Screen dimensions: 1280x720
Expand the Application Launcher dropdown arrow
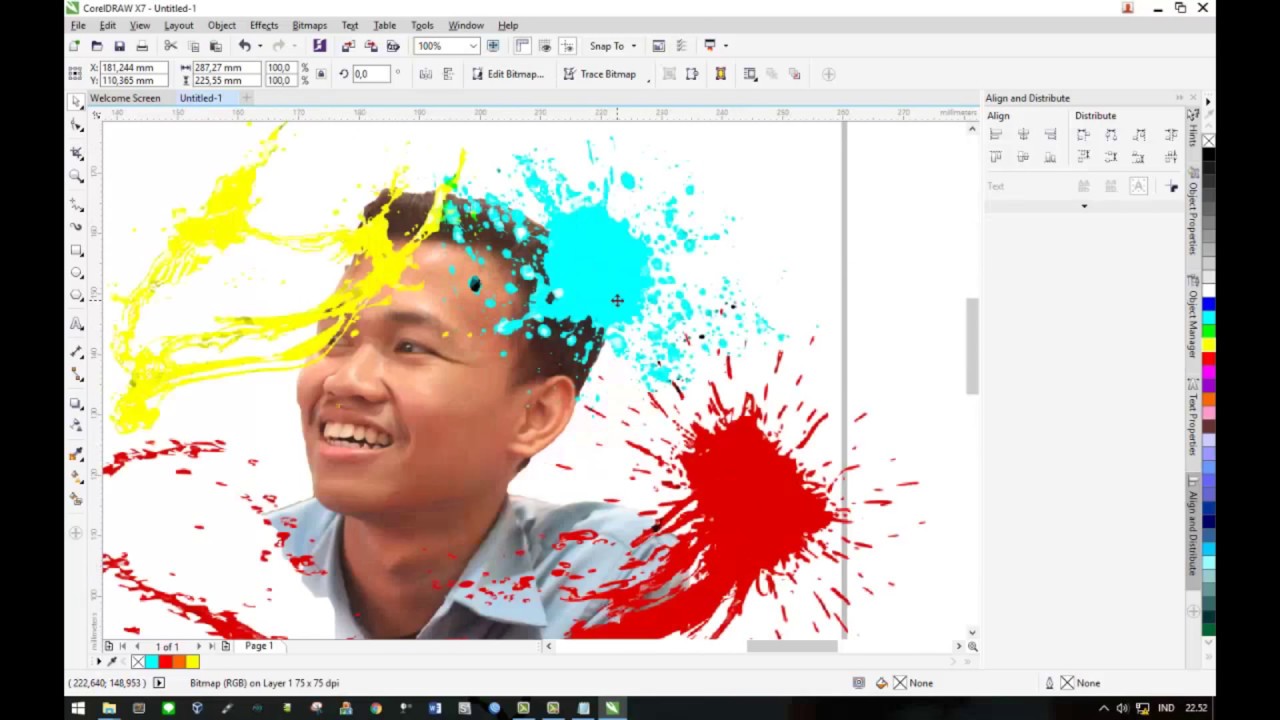pyautogui.click(x=725, y=46)
